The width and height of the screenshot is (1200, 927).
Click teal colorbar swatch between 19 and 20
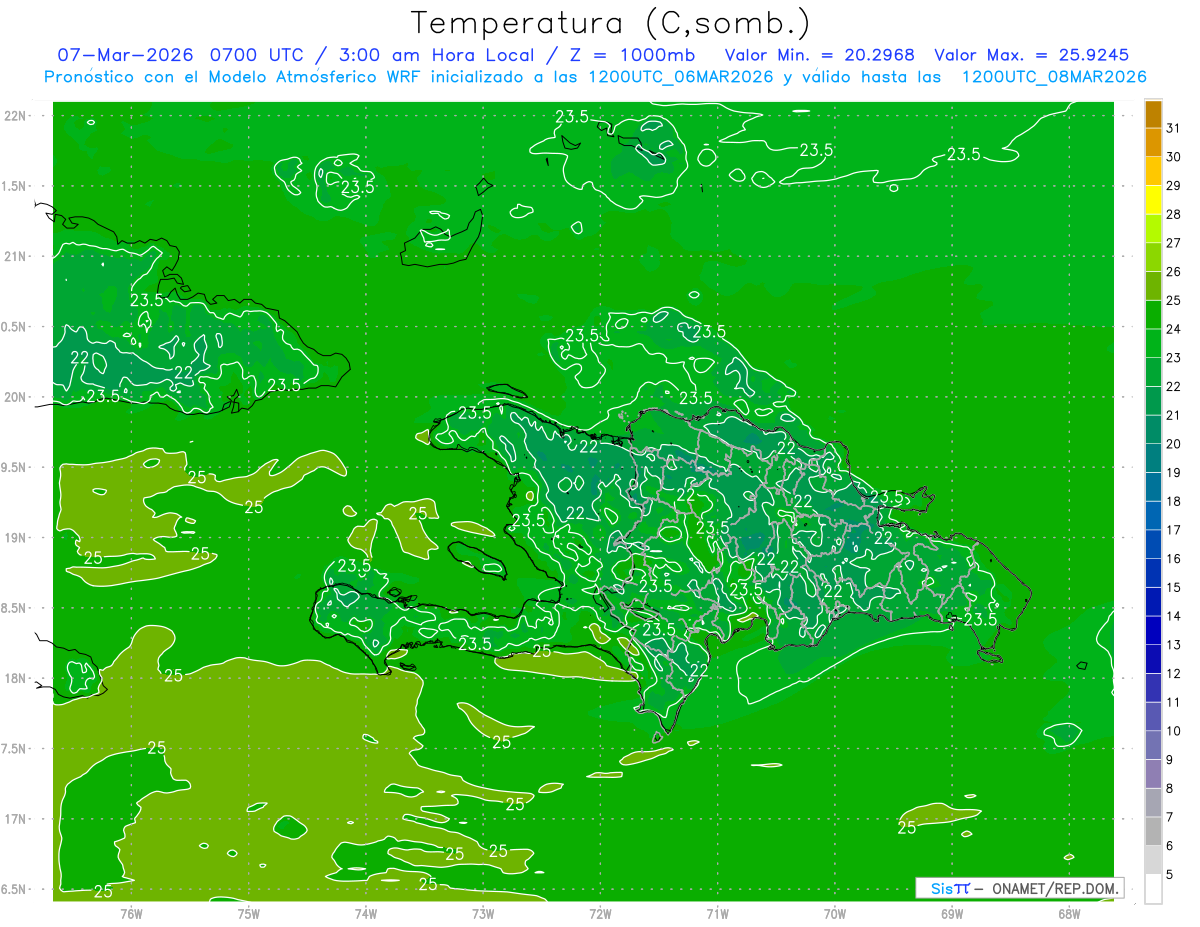click(x=1153, y=459)
